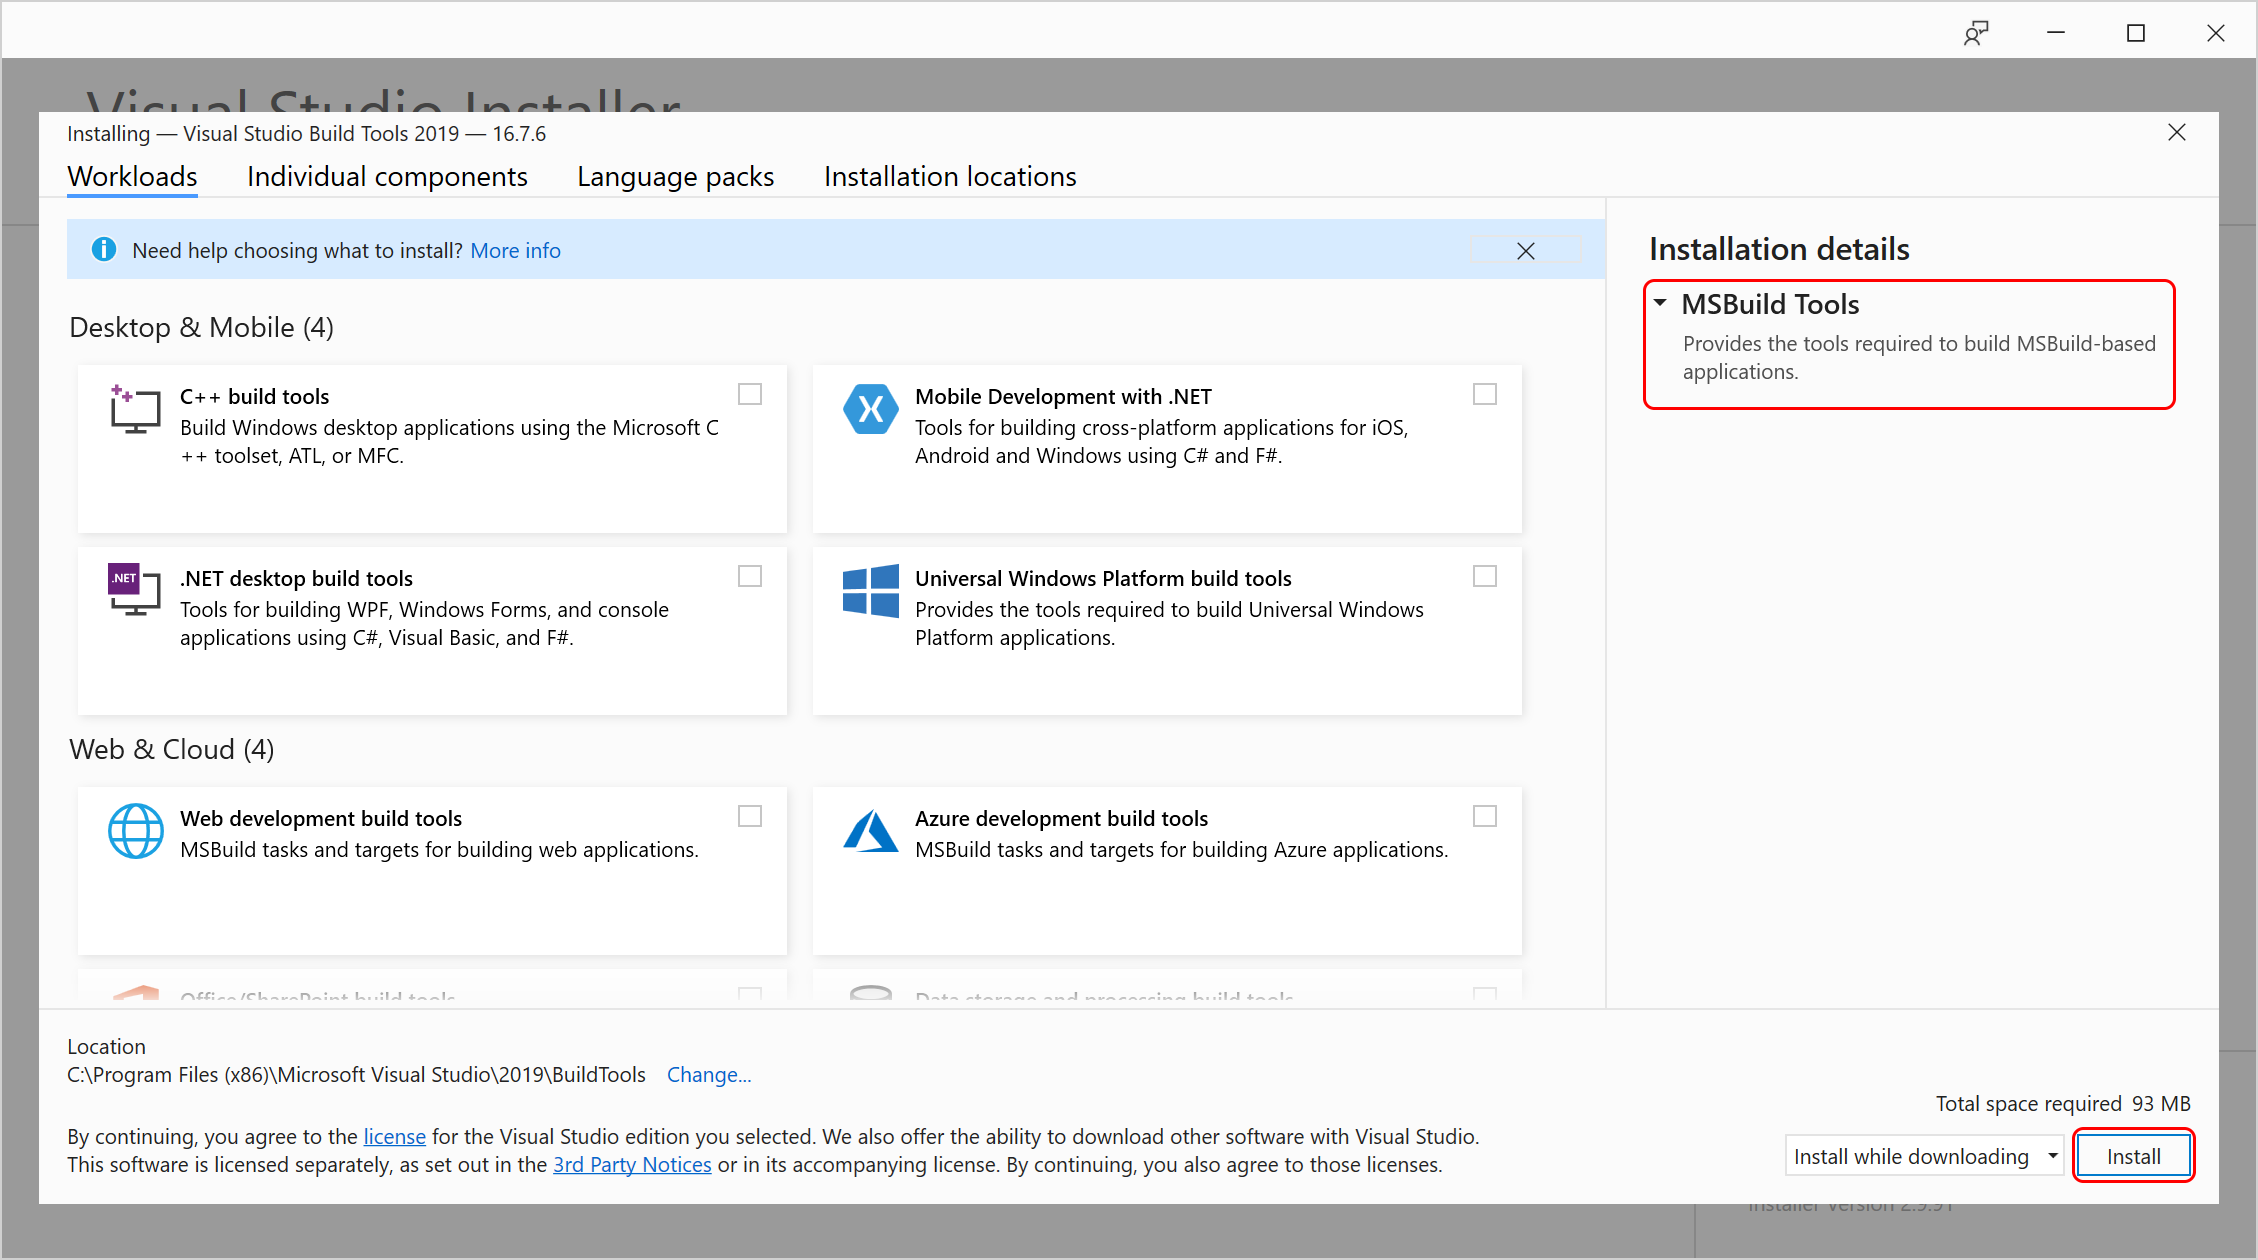Click the More info link for workload help
The height and width of the screenshot is (1260, 2258).
click(x=518, y=248)
